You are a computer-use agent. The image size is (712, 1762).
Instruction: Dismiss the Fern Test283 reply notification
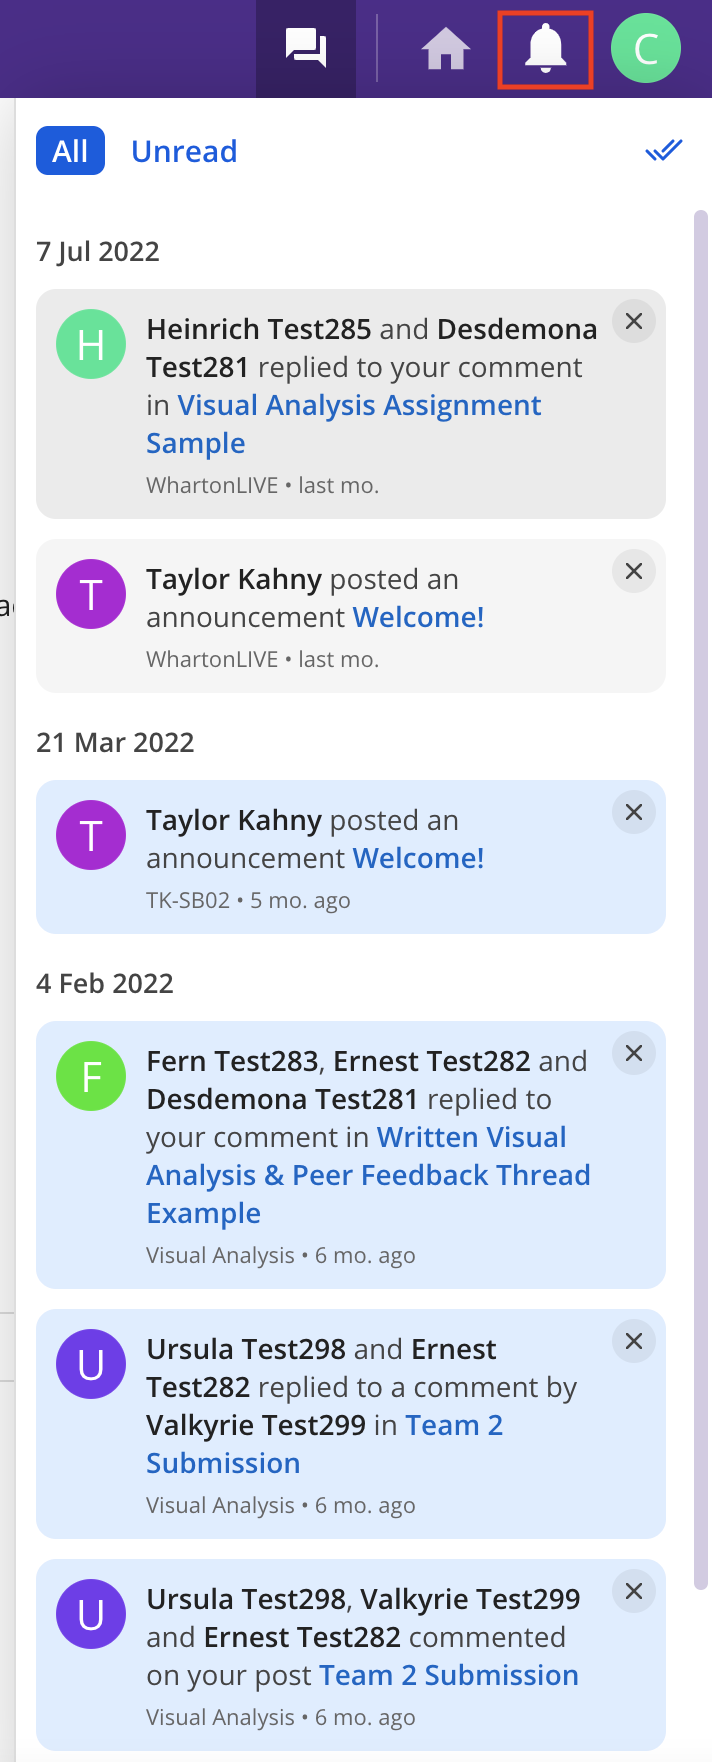(x=634, y=1054)
